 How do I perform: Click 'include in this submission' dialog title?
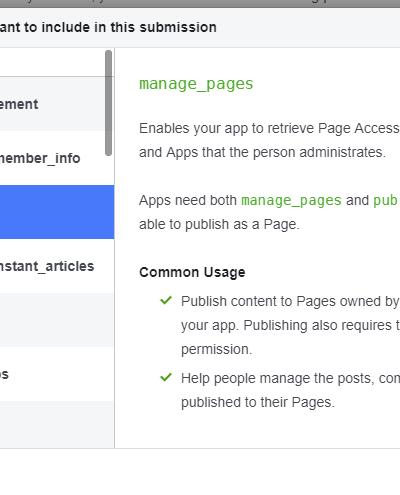point(129,27)
